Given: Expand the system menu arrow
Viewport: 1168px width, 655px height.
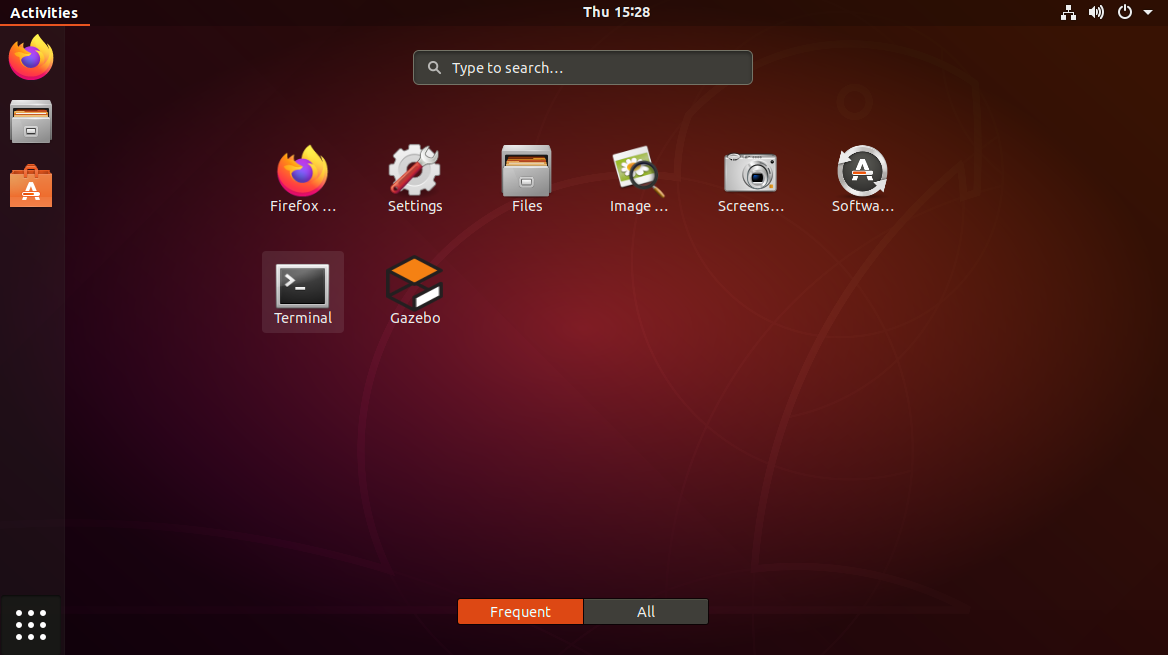Looking at the screenshot, I should click(x=1148, y=12).
